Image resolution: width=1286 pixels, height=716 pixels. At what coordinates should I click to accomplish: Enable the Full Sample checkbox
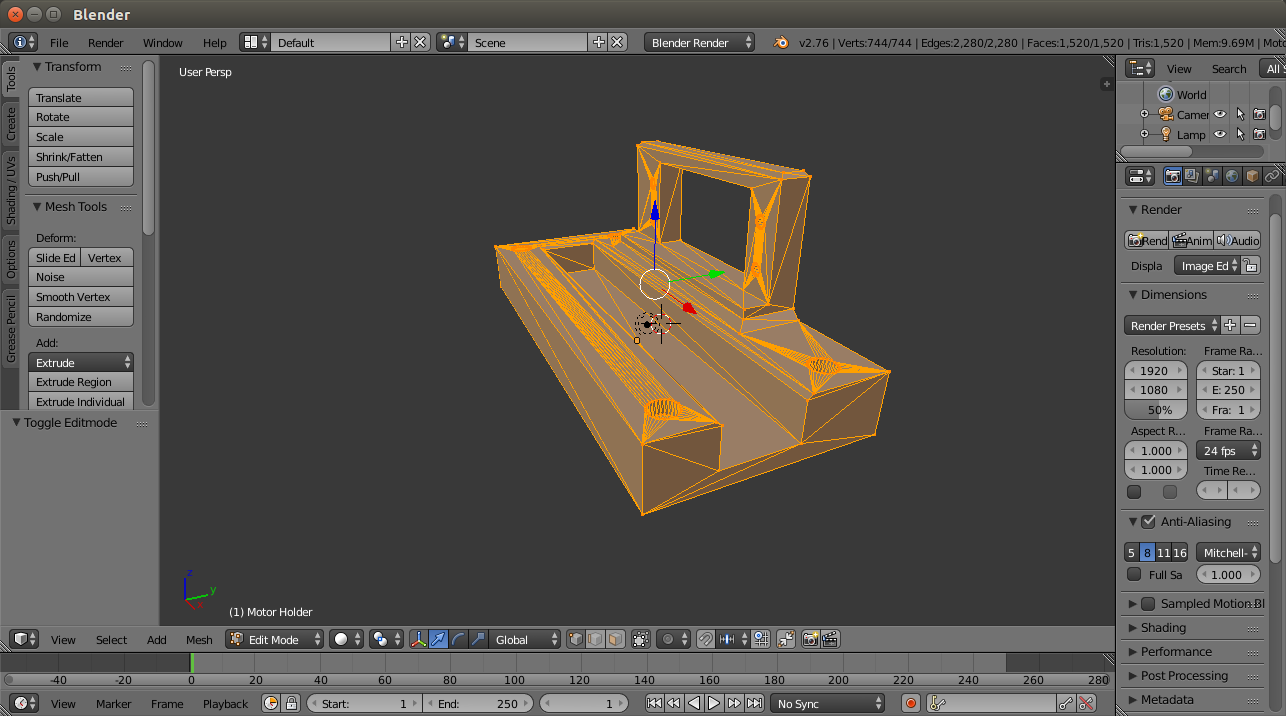[1134, 575]
